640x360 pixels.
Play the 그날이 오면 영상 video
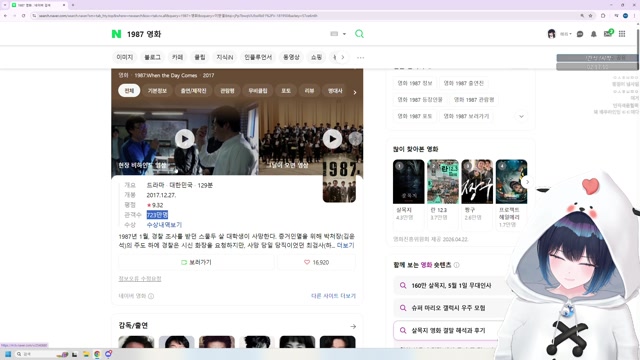pyautogui.click(x=332, y=139)
